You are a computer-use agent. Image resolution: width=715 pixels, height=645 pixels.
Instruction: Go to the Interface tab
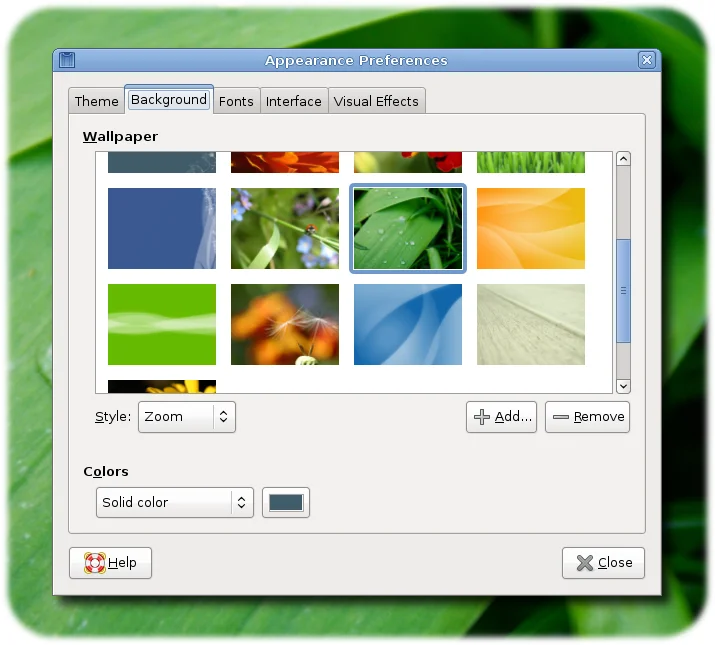(294, 101)
